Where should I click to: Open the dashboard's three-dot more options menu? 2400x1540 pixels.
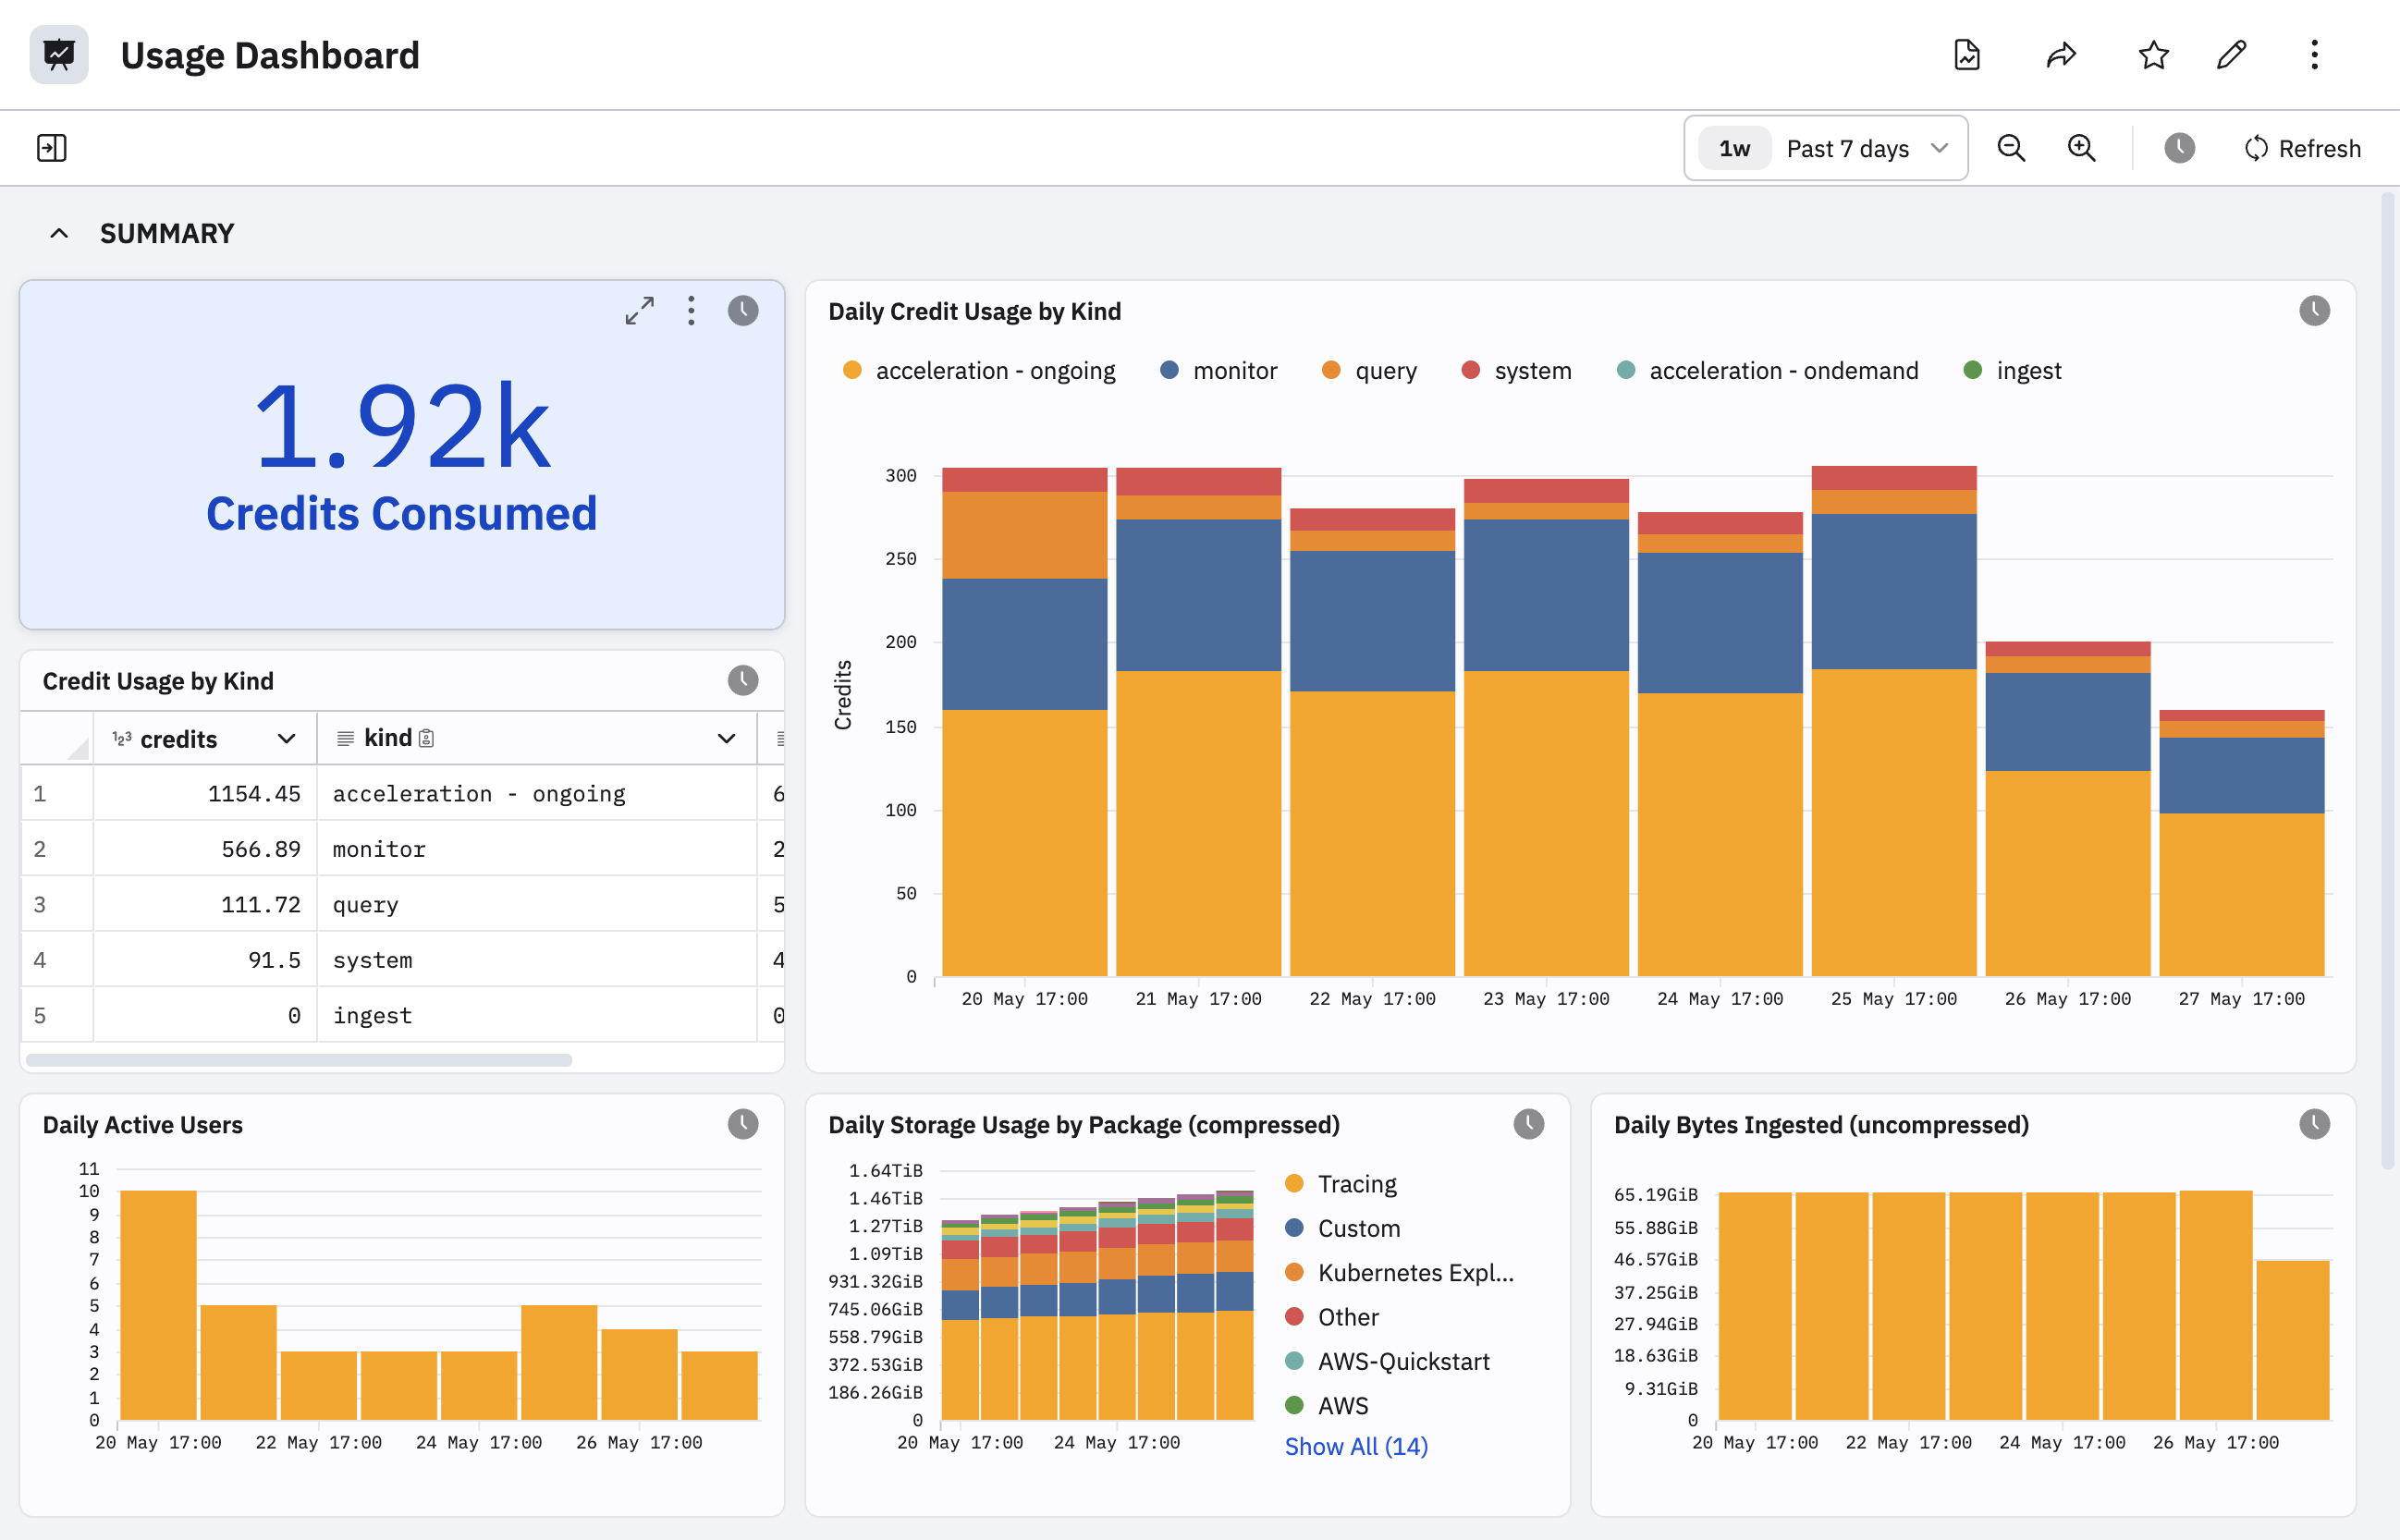tap(2314, 55)
